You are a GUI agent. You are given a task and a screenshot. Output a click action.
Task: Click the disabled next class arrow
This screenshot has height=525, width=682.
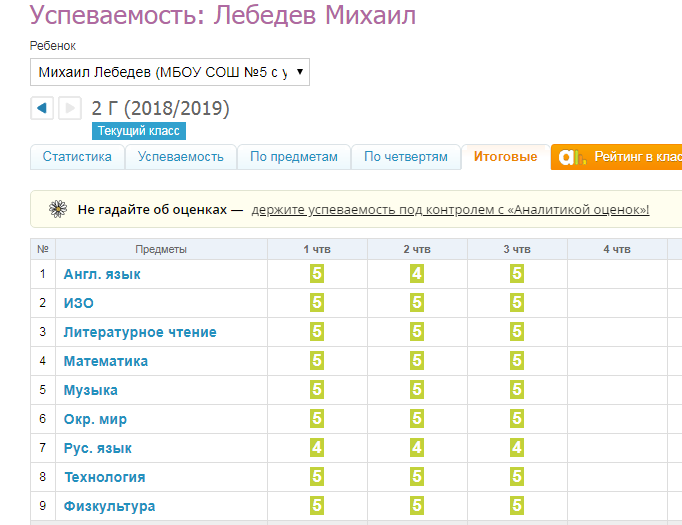(69, 108)
